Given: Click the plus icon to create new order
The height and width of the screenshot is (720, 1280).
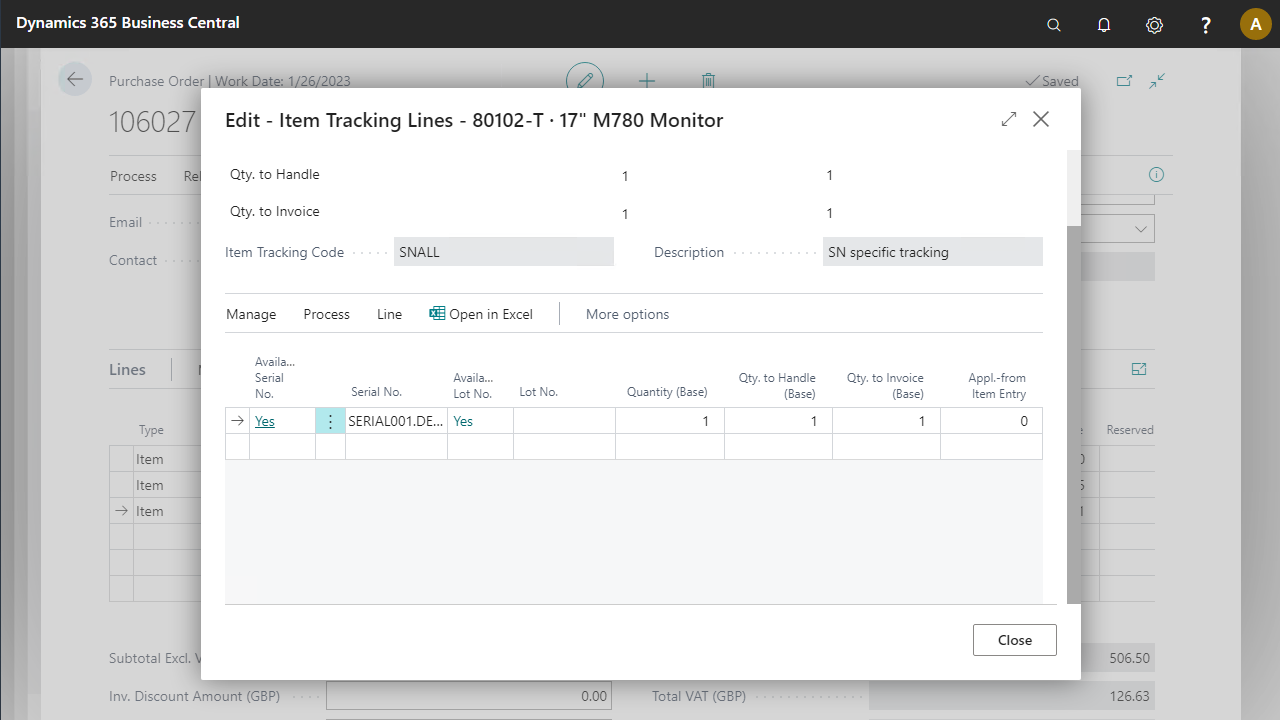Looking at the screenshot, I should click(647, 81).
